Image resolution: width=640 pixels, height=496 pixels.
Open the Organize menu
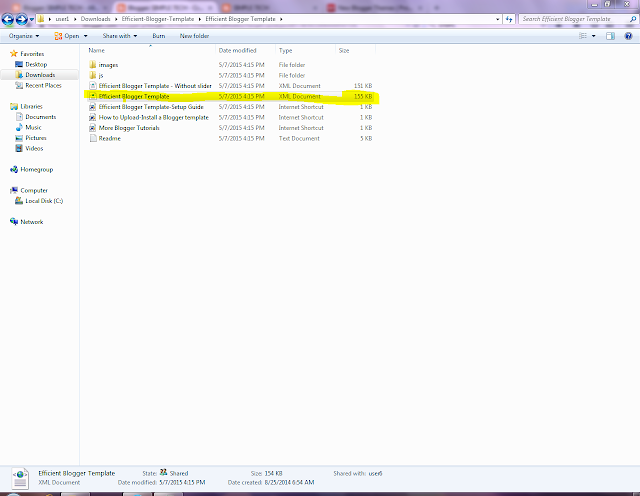click(24, 36)
